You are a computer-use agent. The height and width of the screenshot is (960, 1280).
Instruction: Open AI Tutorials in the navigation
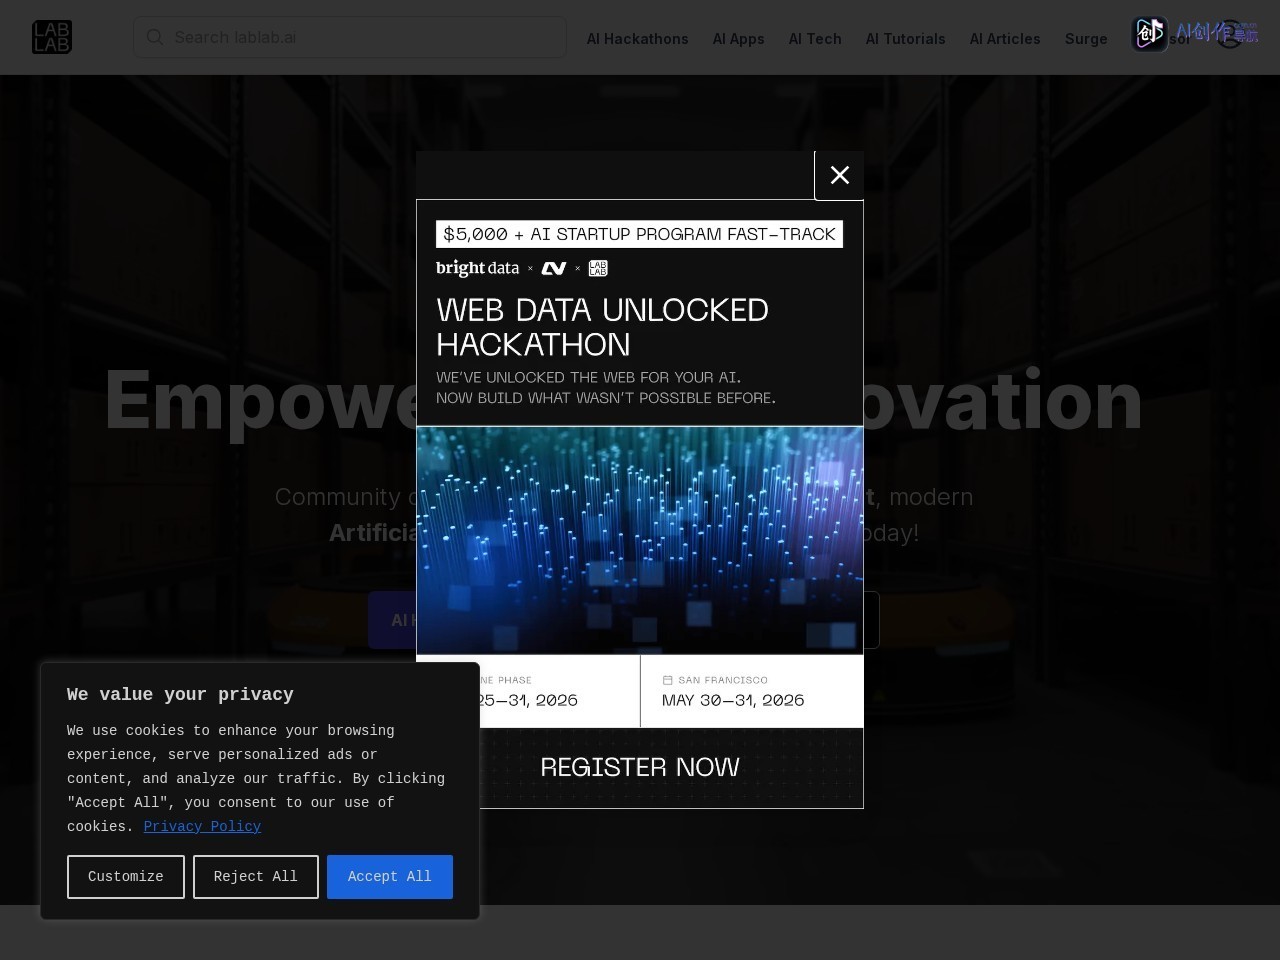click(x=905, y=39)
